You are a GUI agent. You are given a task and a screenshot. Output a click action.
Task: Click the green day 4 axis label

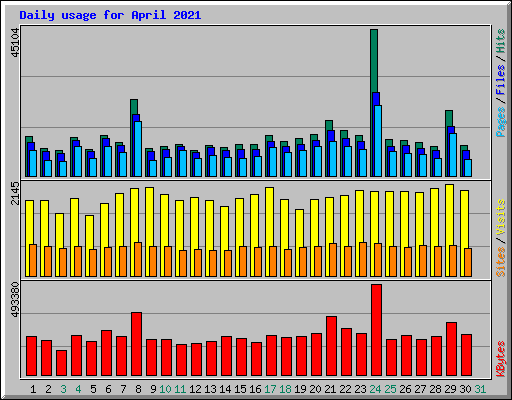78,389
